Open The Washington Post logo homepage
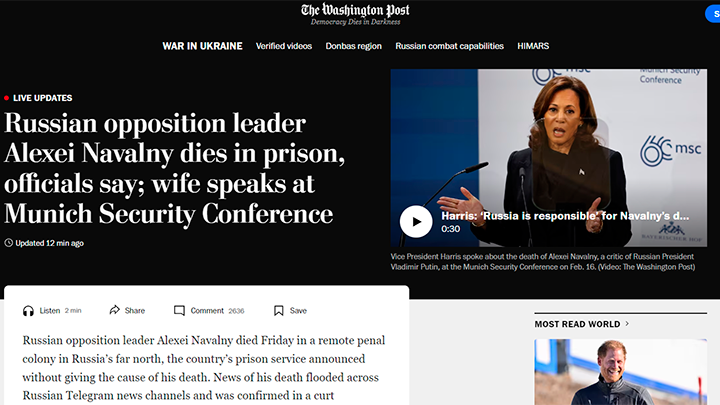The height and width of the screenshot is (405, 720). coord(355,14)
